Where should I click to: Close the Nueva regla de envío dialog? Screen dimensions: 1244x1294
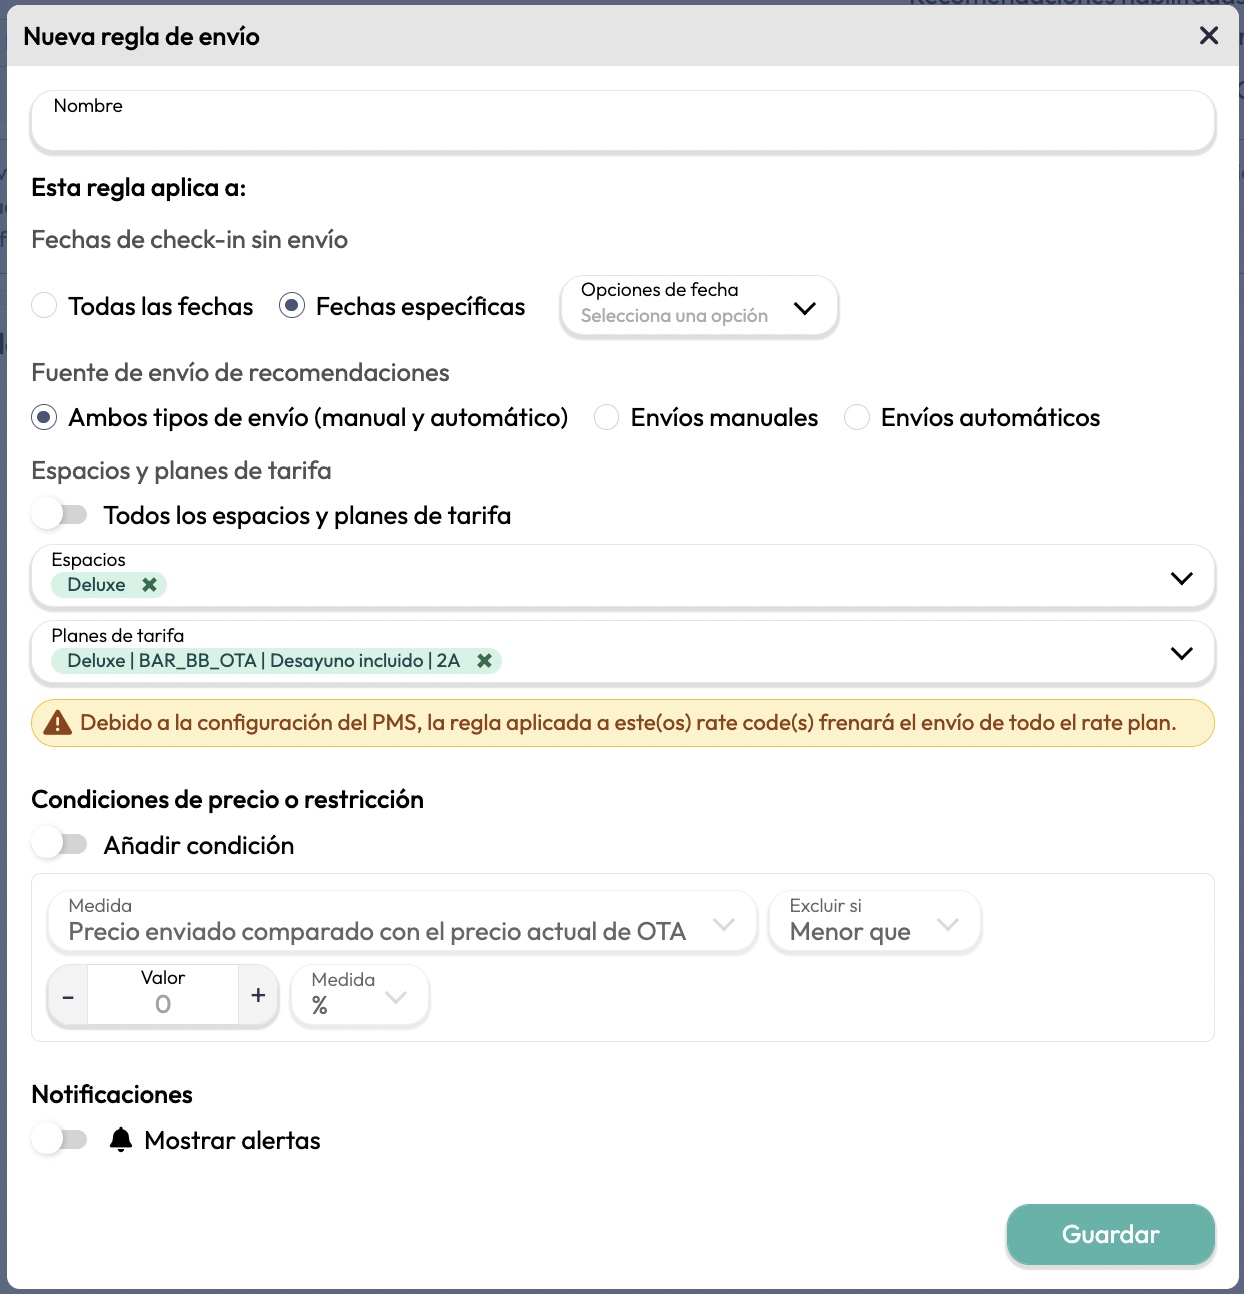point(1208,36)
